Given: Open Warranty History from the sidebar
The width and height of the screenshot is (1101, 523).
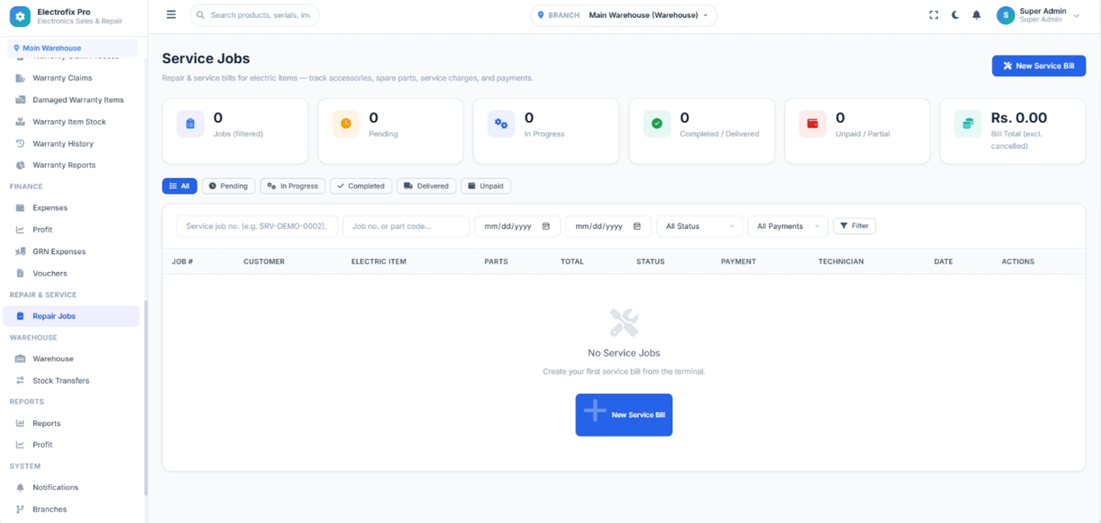Looking at the screenshot, I should (62, 143).
